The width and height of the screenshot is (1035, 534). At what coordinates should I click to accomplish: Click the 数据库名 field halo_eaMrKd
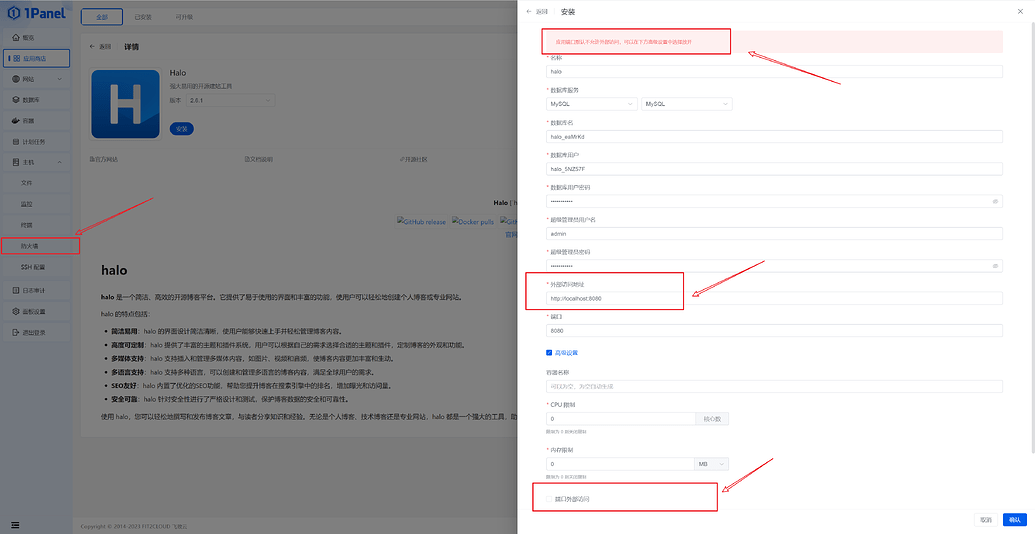[x=774, y=137]
